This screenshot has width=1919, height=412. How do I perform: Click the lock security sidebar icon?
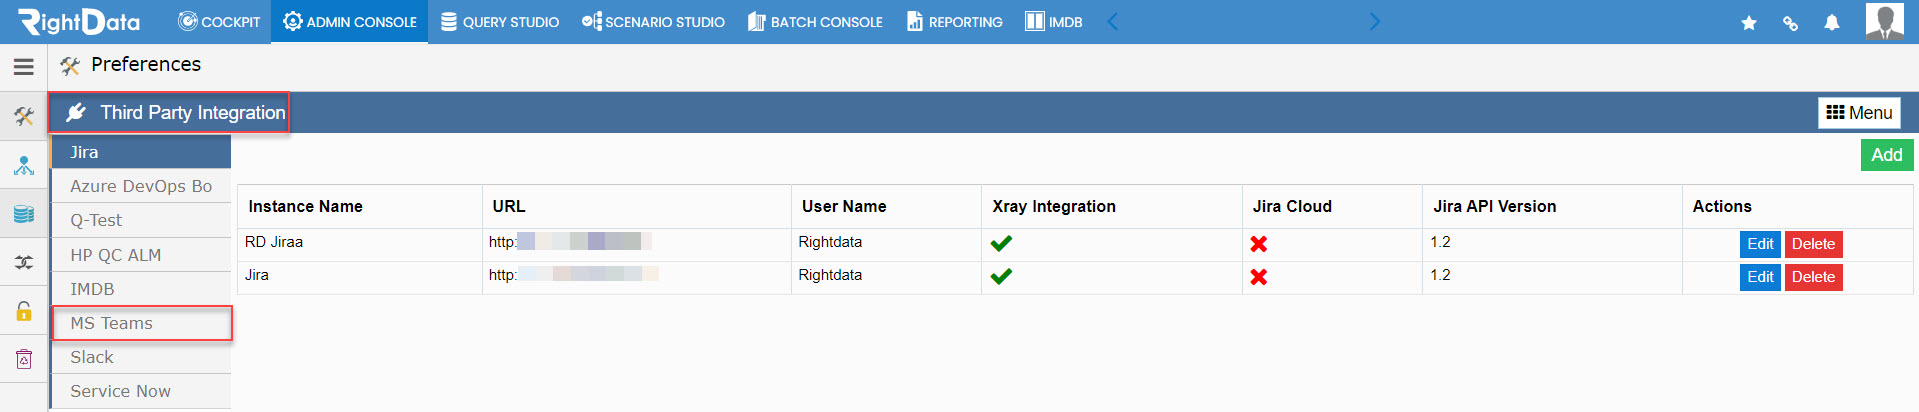(x=24, y=311)
